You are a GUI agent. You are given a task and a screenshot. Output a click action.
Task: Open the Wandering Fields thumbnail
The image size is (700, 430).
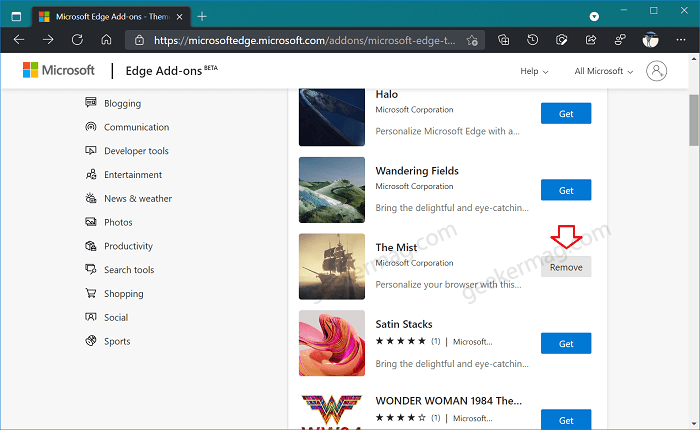tap(332, 190)
